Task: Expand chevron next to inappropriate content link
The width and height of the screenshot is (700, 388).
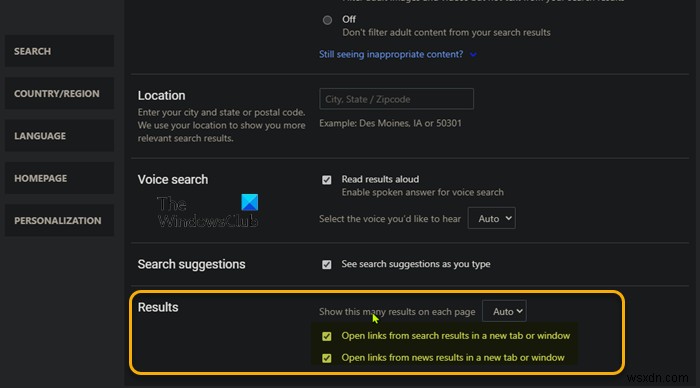Action: (x=473, y=54)
